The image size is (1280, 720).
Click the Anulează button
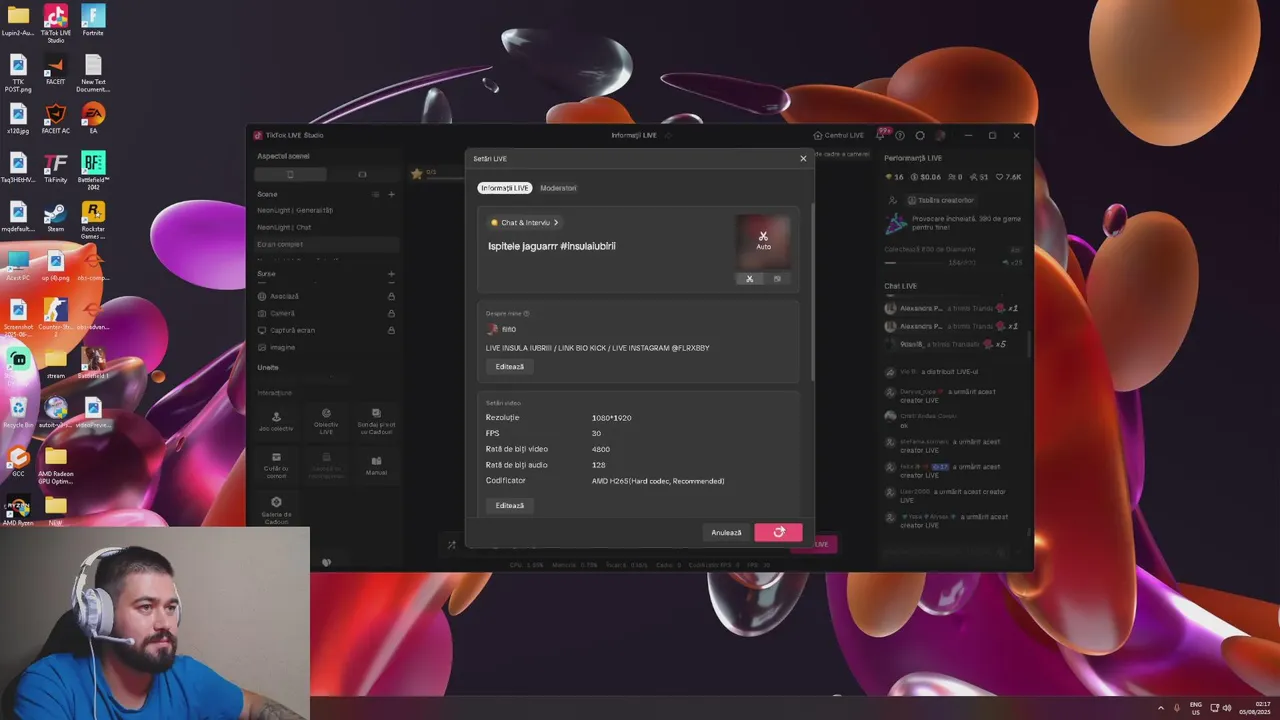[726, 533]
